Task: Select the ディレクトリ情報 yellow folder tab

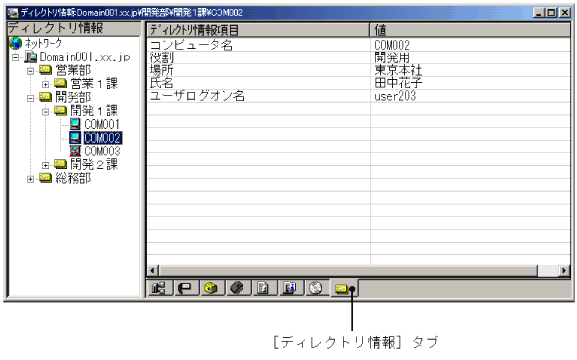Action: pos(344,288)
